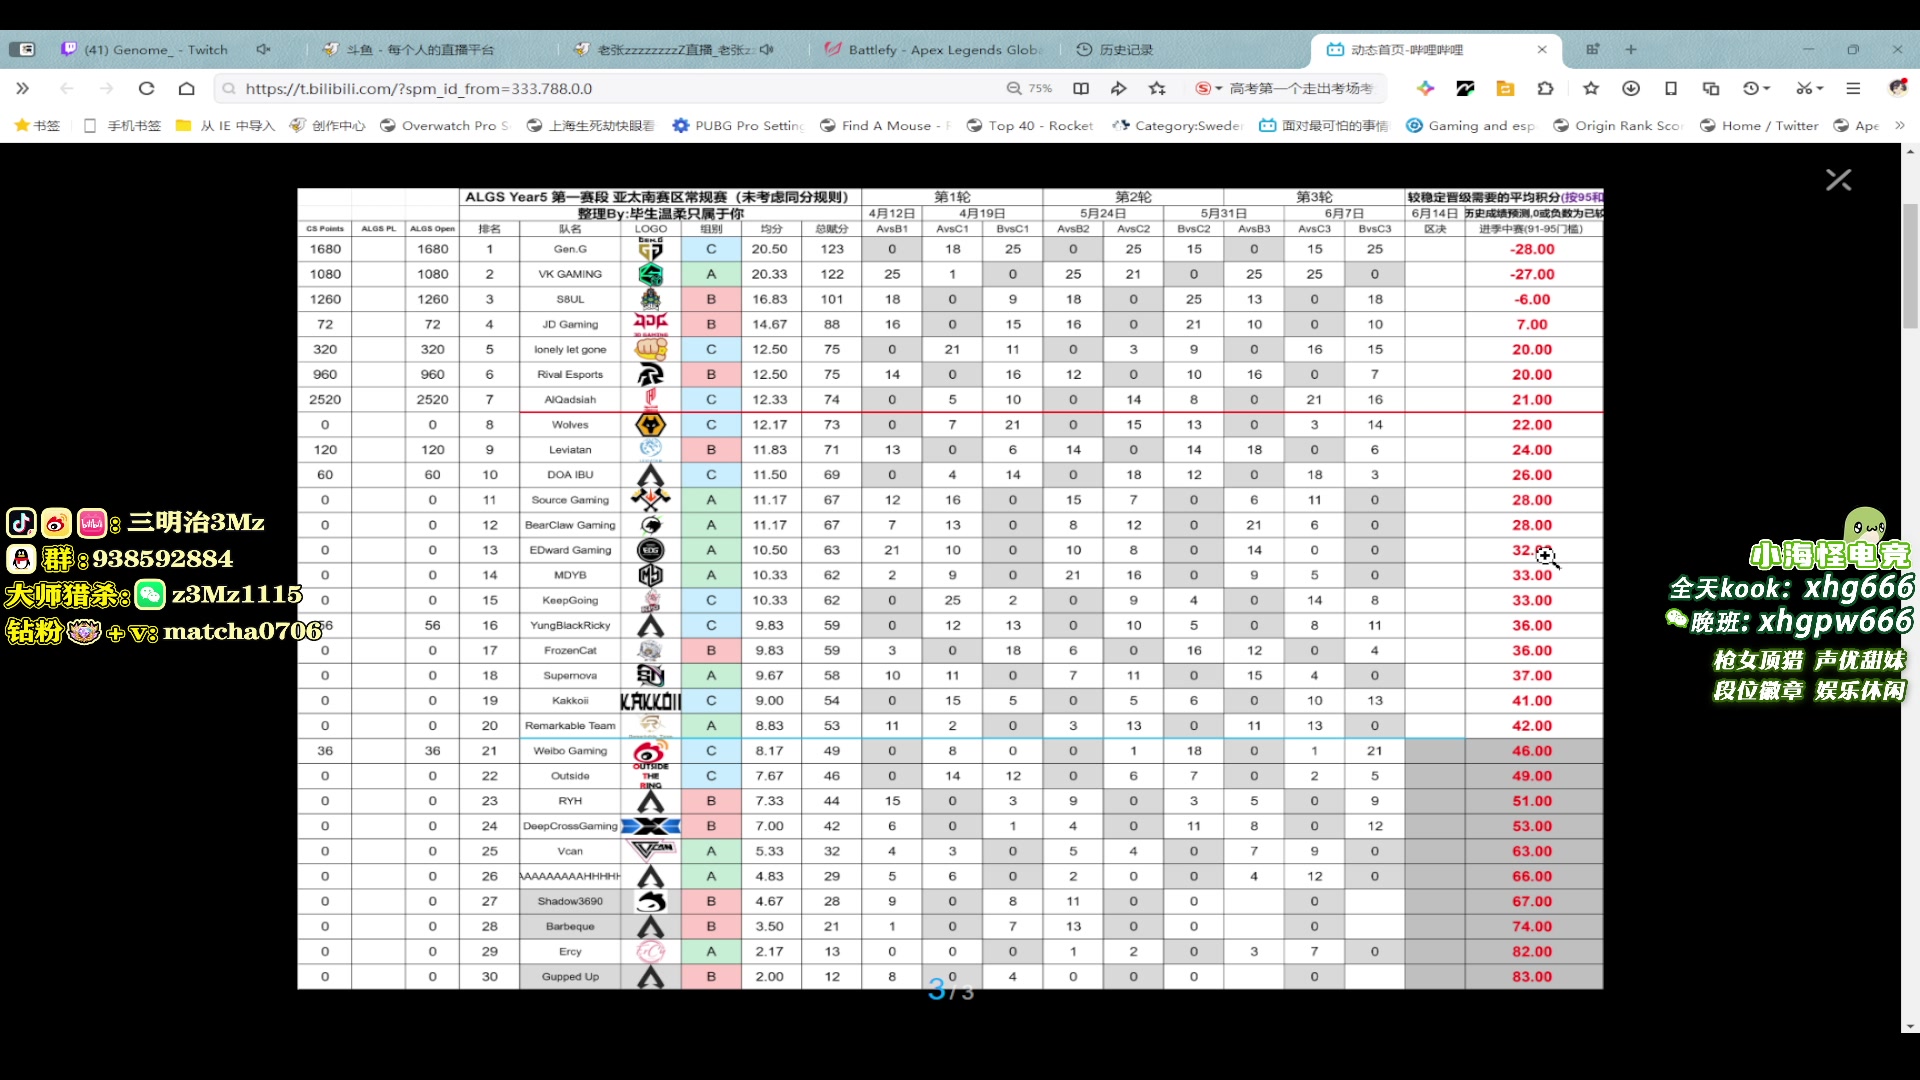The width and height of the screenshot is (1920, 1080).
Task: Click the DeepCrossGaming team name cell
Action: [570, 826]
